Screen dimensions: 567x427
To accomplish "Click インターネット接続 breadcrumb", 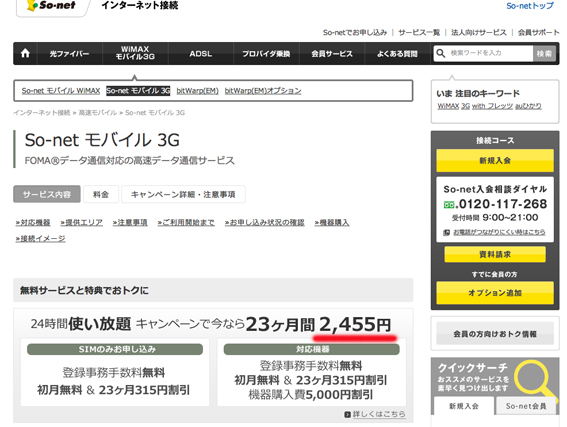I will 42,113.
